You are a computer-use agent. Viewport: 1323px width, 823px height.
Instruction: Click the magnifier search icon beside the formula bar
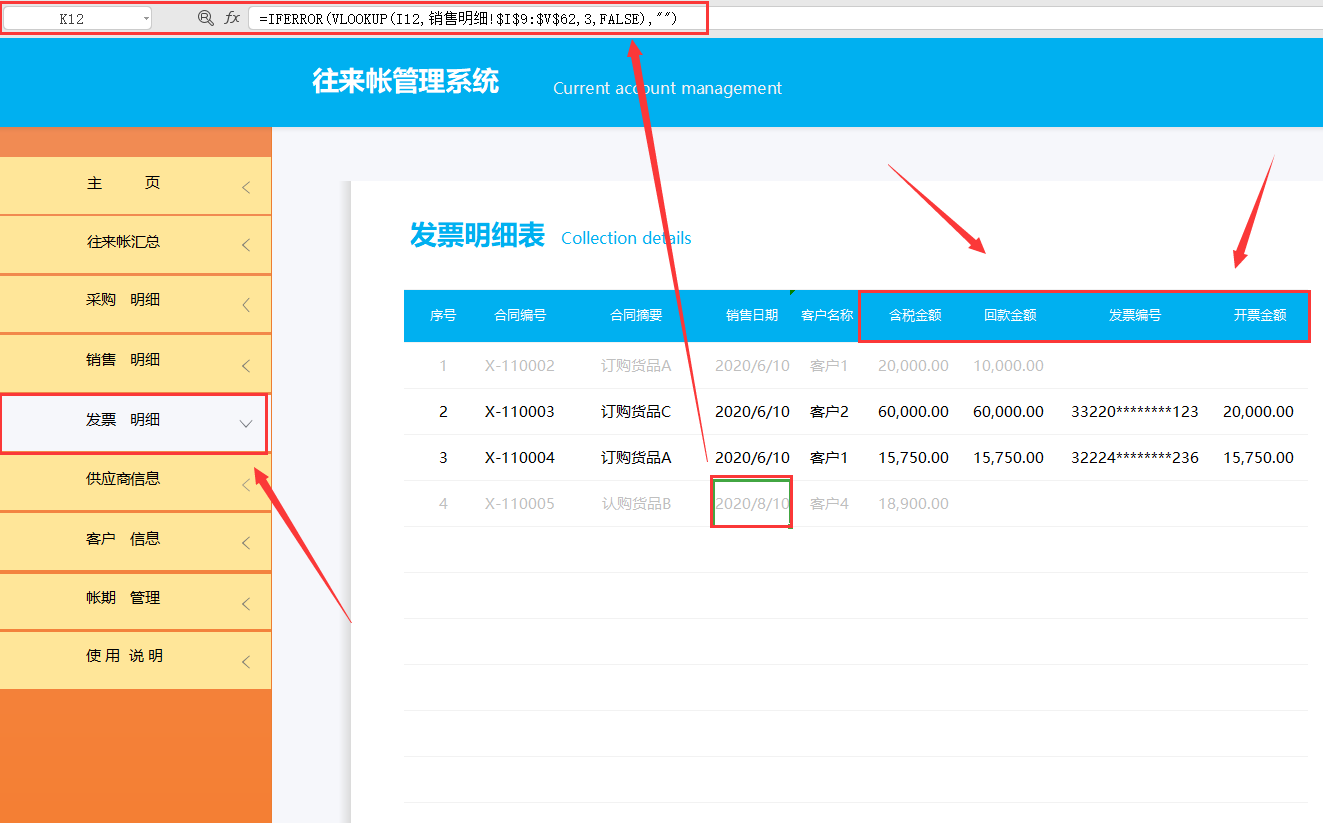(x=205, y=17)
